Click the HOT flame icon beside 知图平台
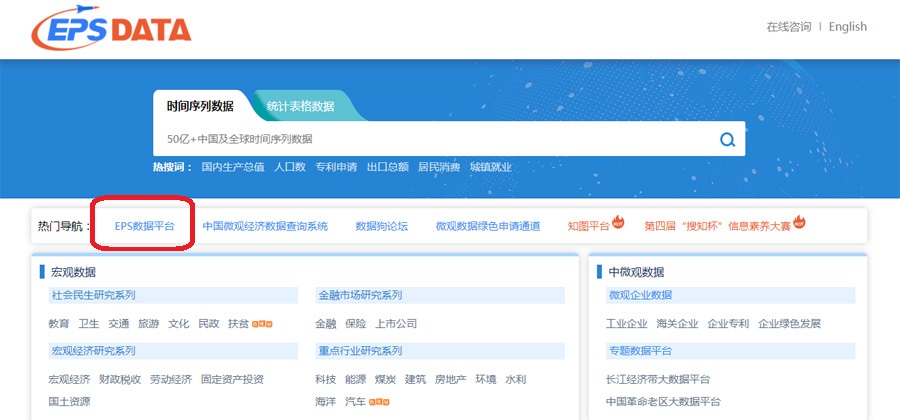900x420 pixels. coord(618,221)
